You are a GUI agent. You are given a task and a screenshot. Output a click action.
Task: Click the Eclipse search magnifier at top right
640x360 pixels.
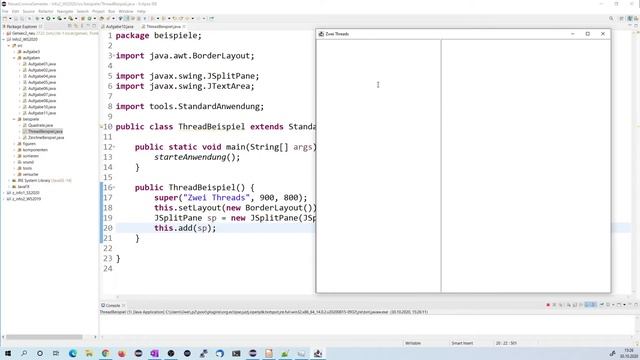[611, 18]
